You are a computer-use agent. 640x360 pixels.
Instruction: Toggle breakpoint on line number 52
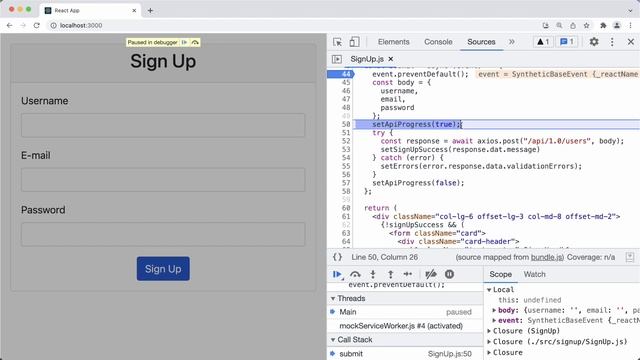346,141
